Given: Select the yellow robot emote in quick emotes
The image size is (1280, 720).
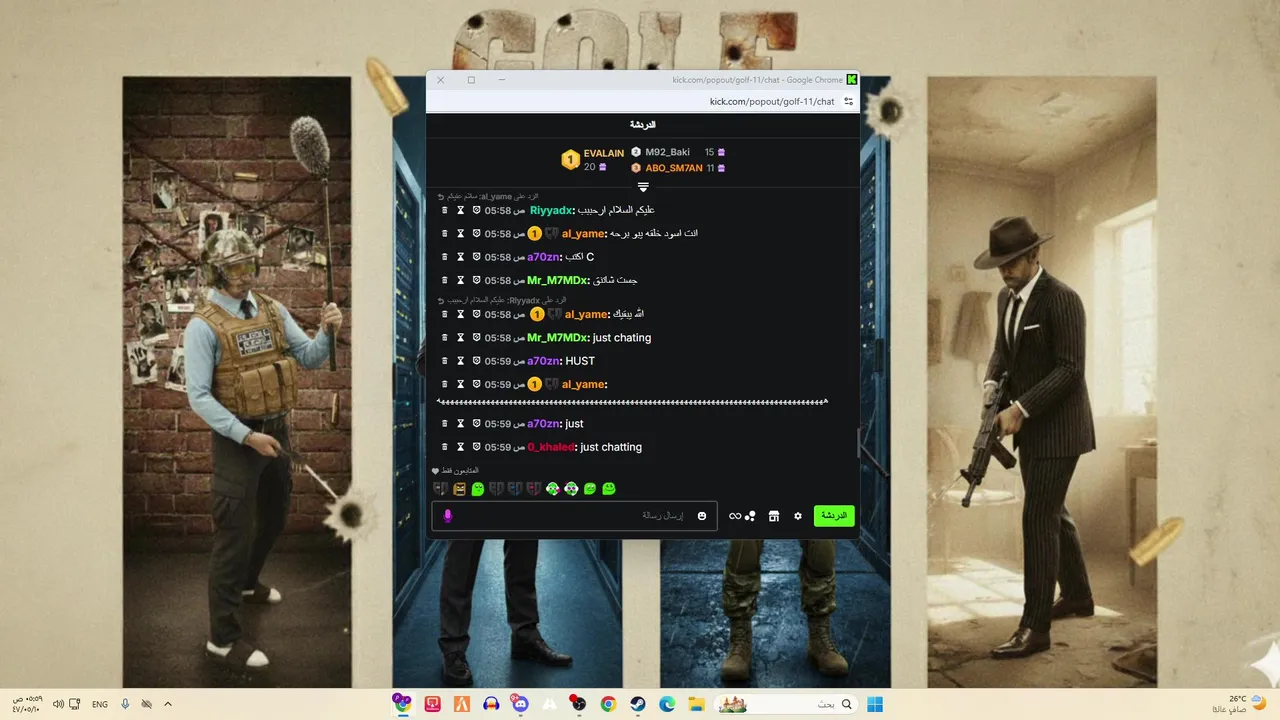Looking at the screenshot, I should click(459, 489).
